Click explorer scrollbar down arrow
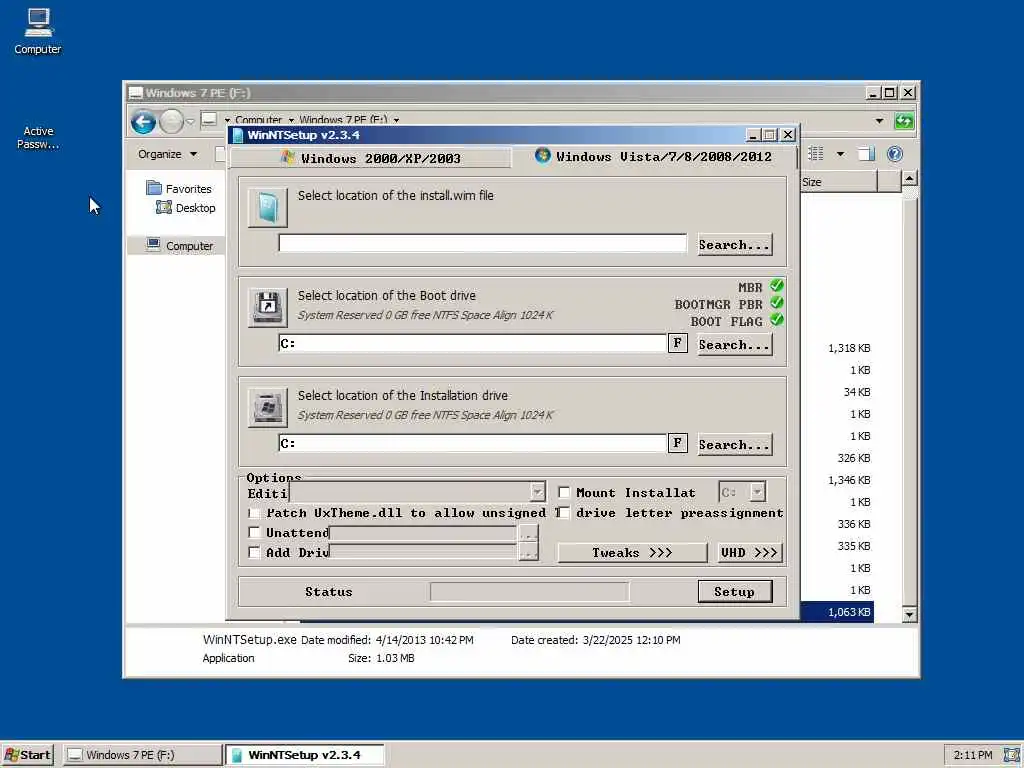The width and height of the screenshot is (1024, 768). click(x=909, y=614)
